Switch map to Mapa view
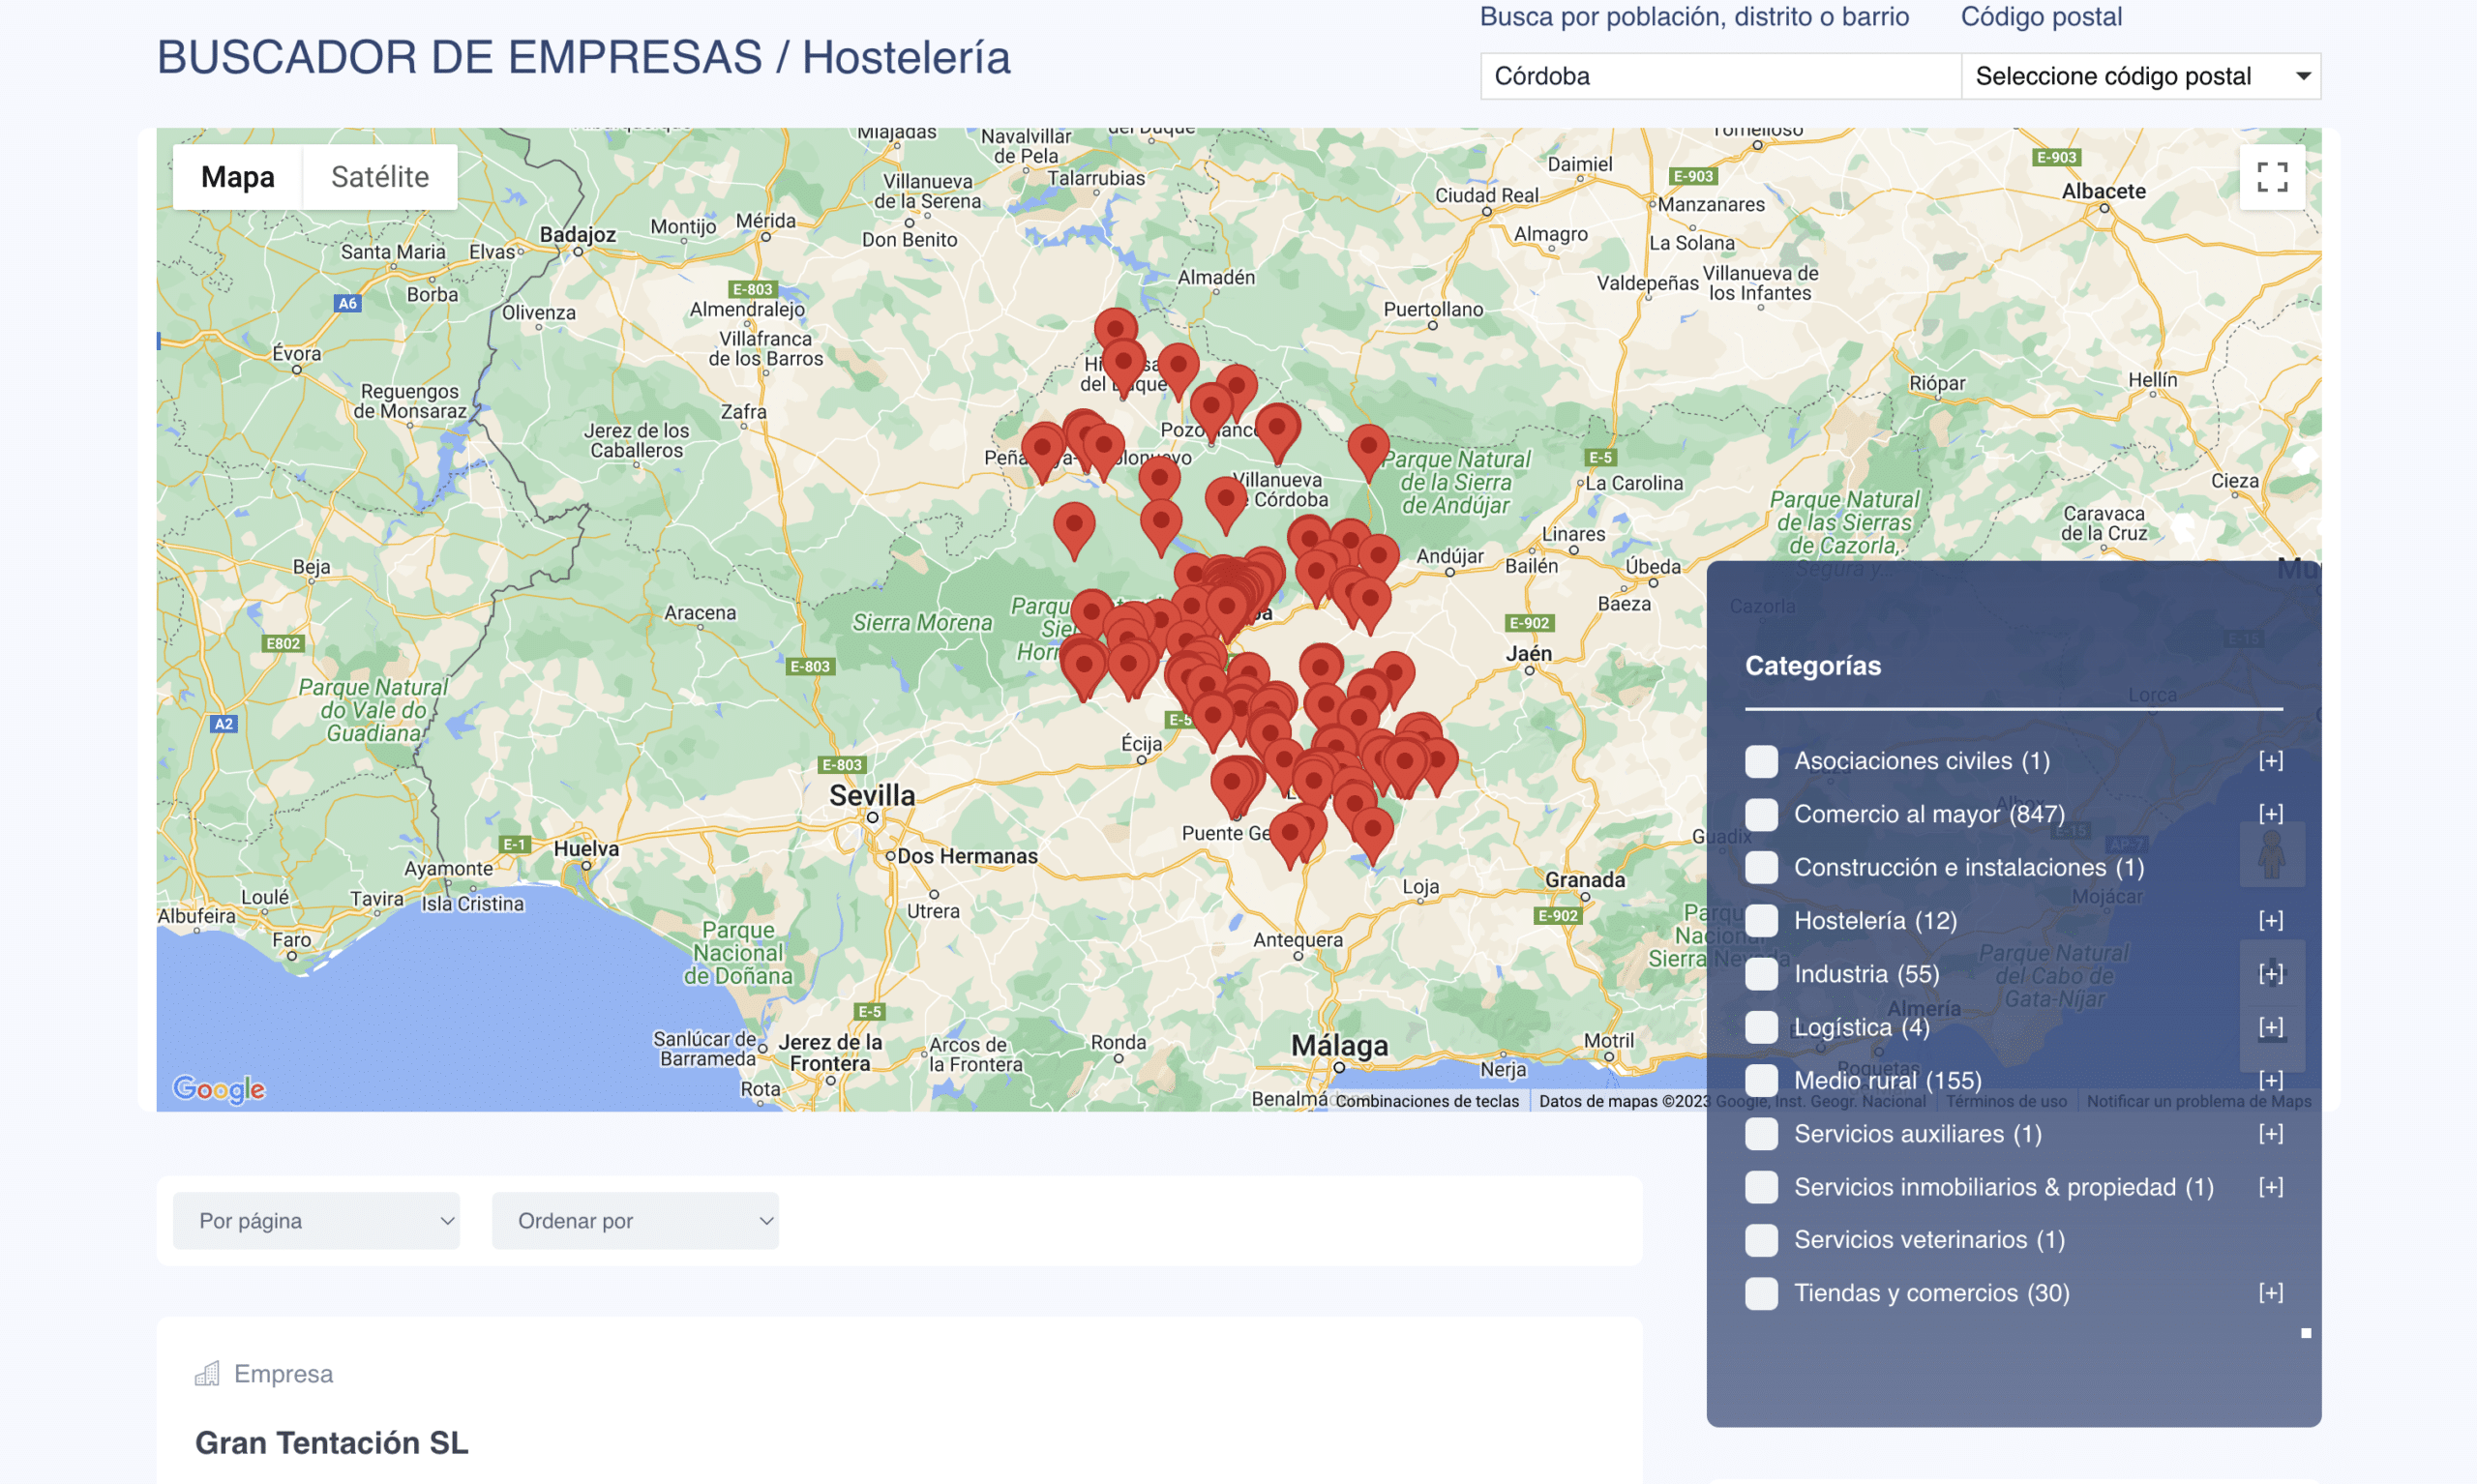Viewport: 2477px width, 1484px height. pos(238,177)
